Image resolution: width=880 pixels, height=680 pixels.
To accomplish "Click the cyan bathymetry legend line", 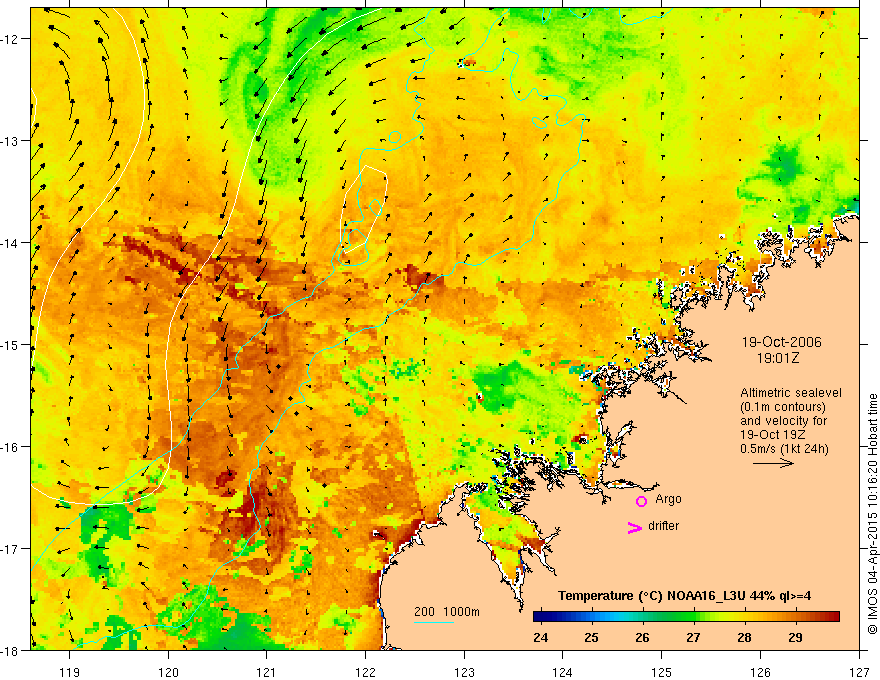I will pos(433,622).
